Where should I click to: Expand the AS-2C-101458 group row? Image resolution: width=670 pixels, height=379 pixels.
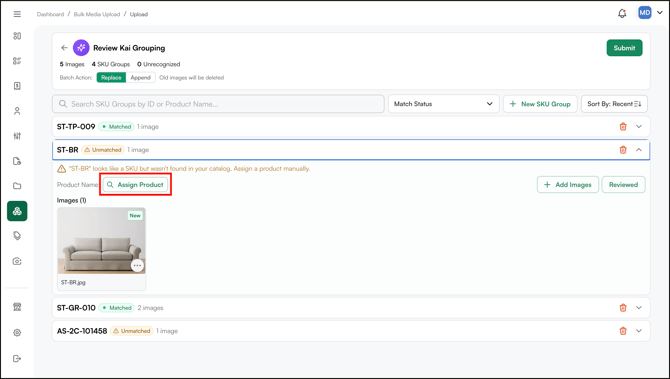639,331
